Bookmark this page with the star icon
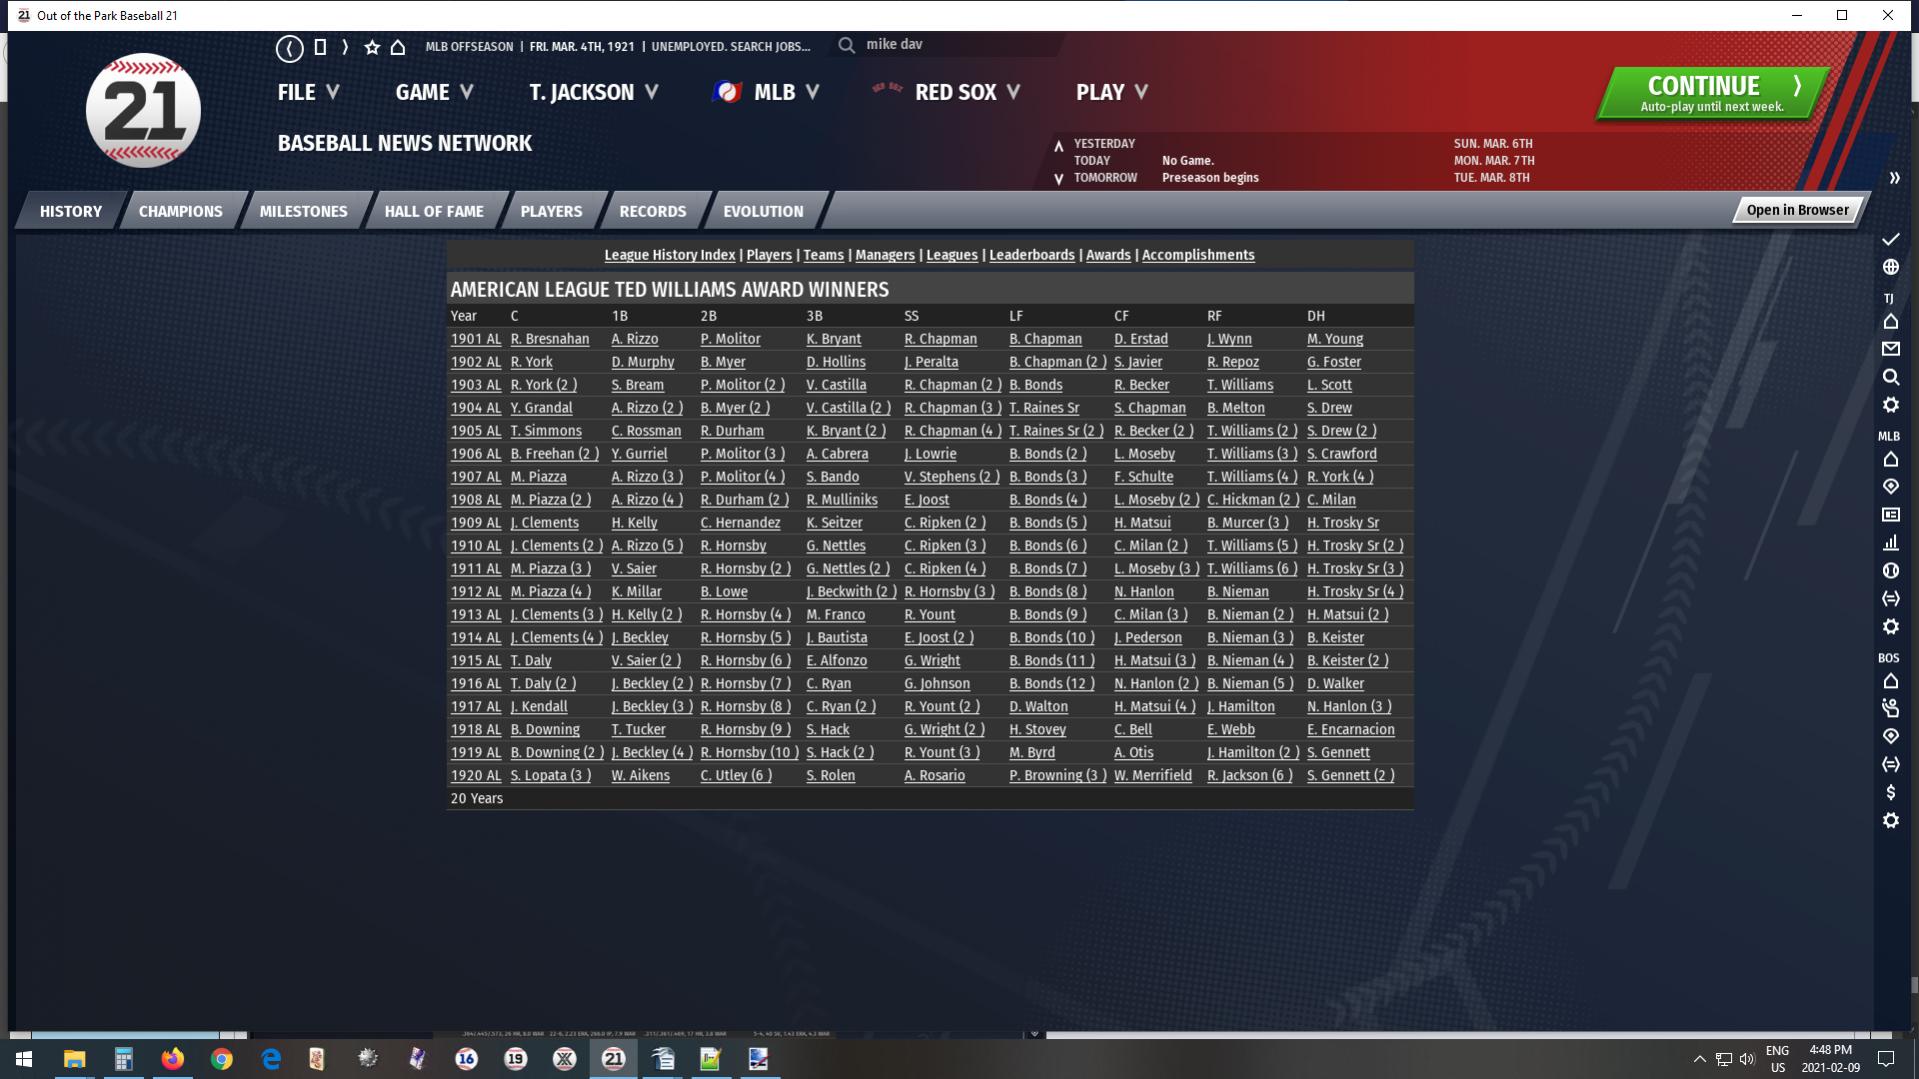Viewport: 1919px width, 1079px height. (x=372, y=47)
